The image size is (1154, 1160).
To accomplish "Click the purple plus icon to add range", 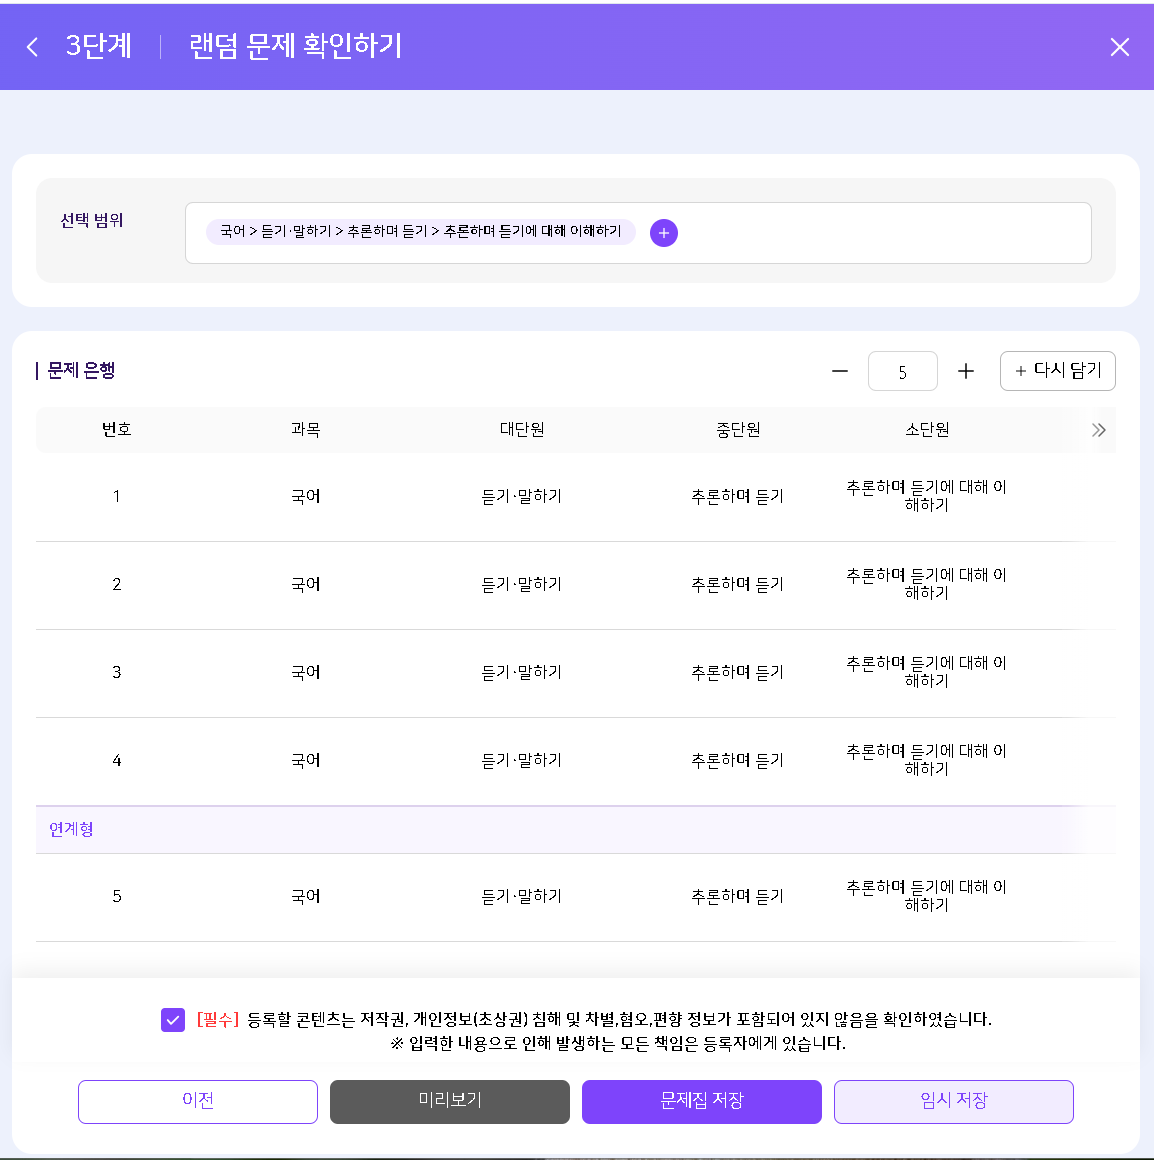I will pyautogui.click(x=664, y=233).
